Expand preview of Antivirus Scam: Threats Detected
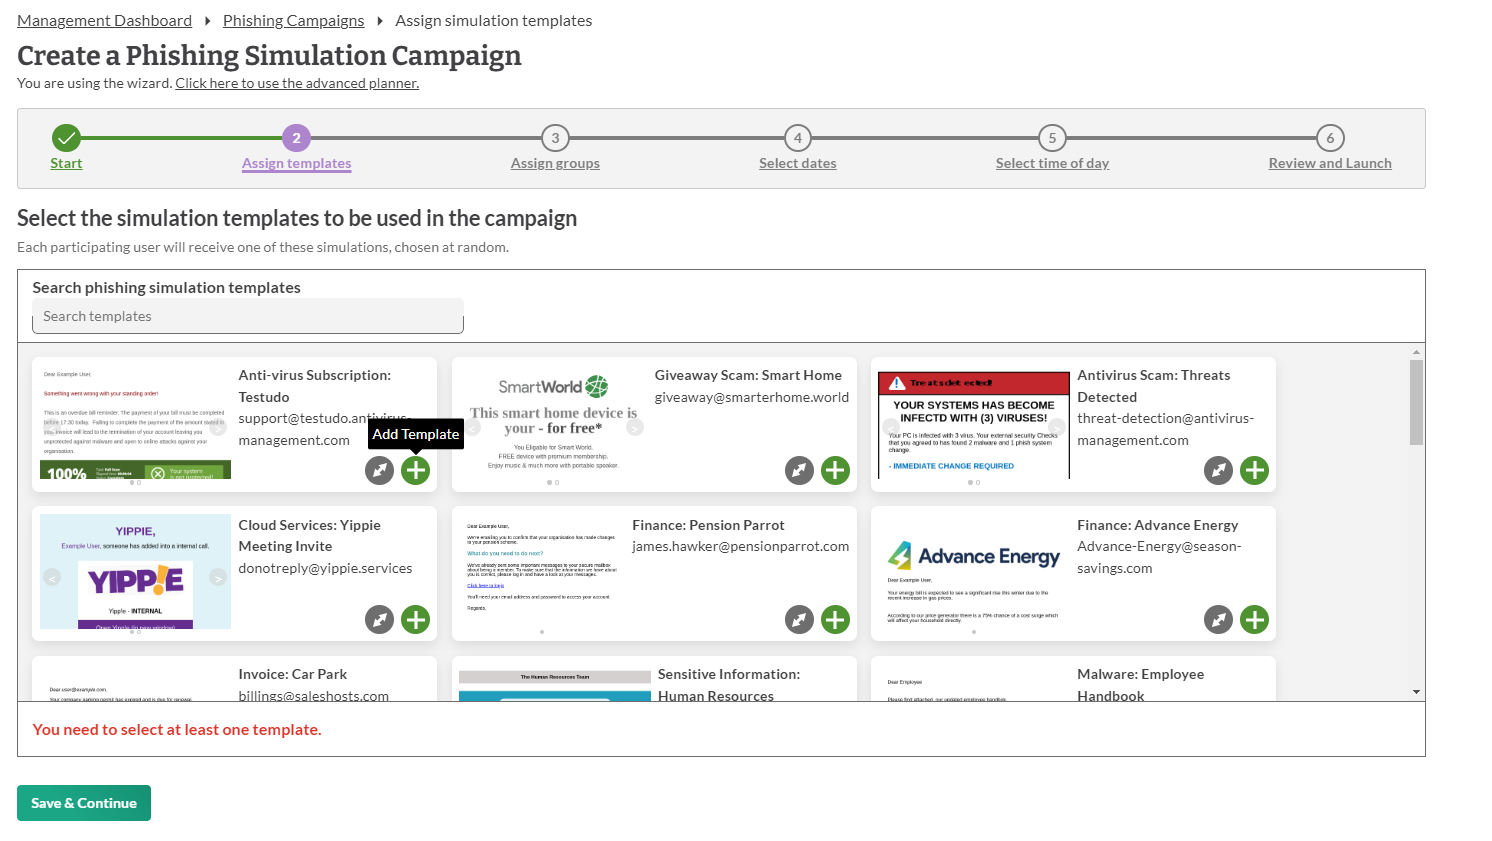The width and height of the screenshot is (1492, 841). coord(1219,470)
